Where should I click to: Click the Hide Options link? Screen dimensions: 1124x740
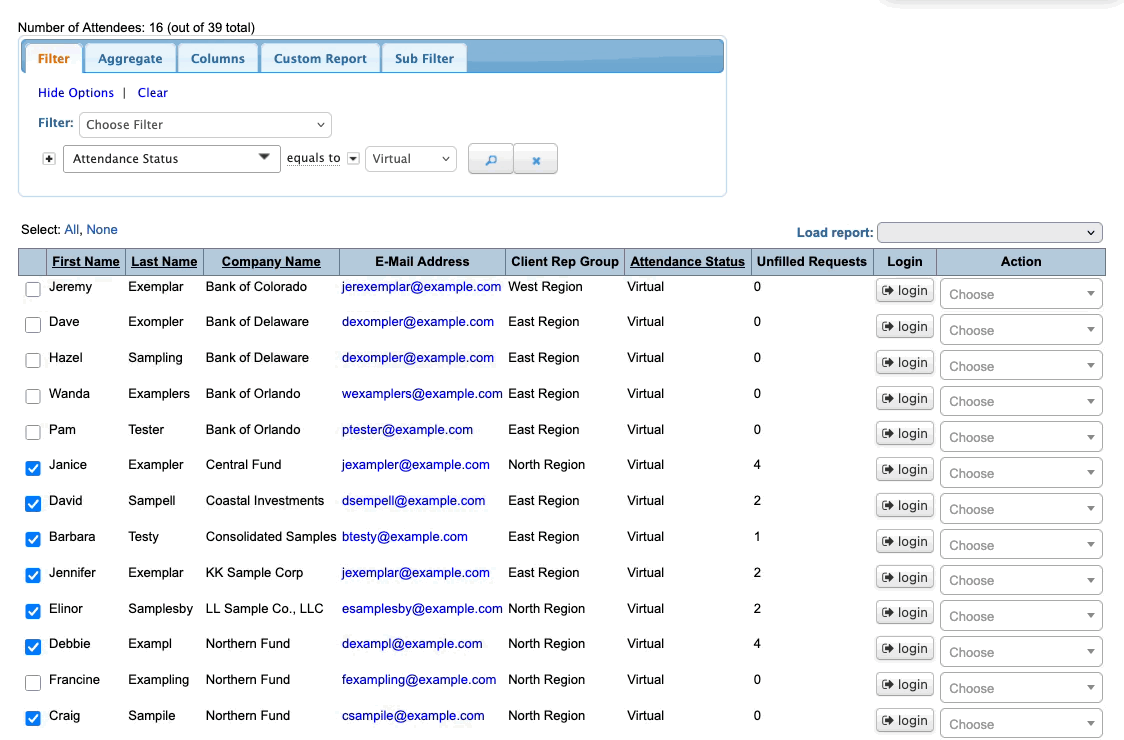76,93
